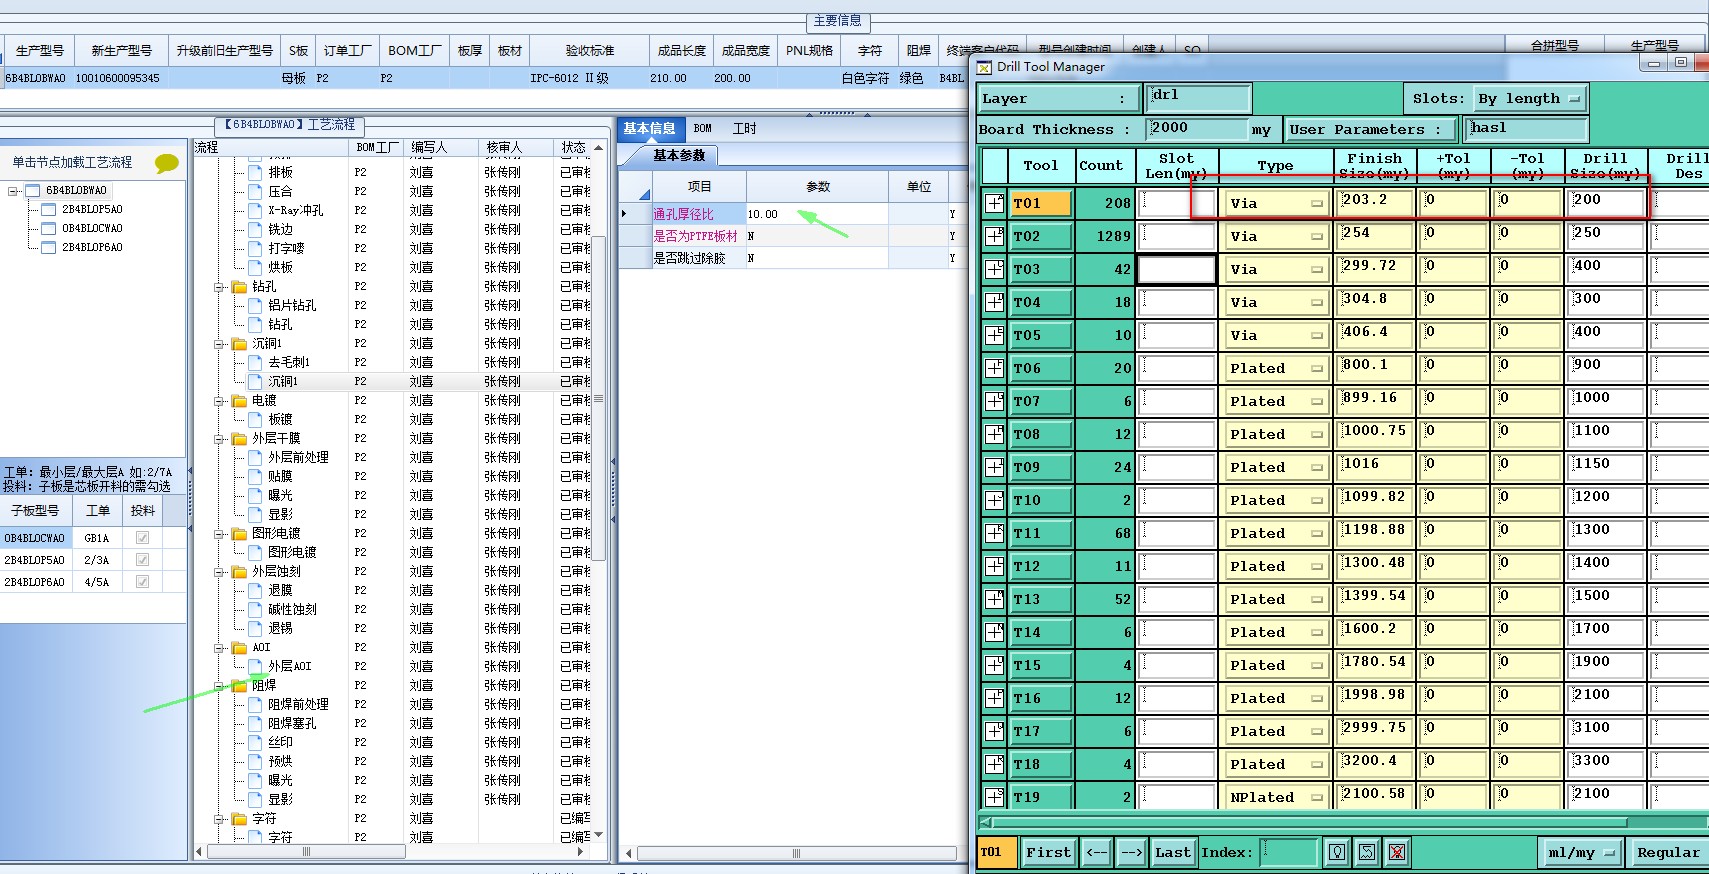Click the yellow speech bubble icon
This screenshot has width=1709, height=874.
(167, 162)
